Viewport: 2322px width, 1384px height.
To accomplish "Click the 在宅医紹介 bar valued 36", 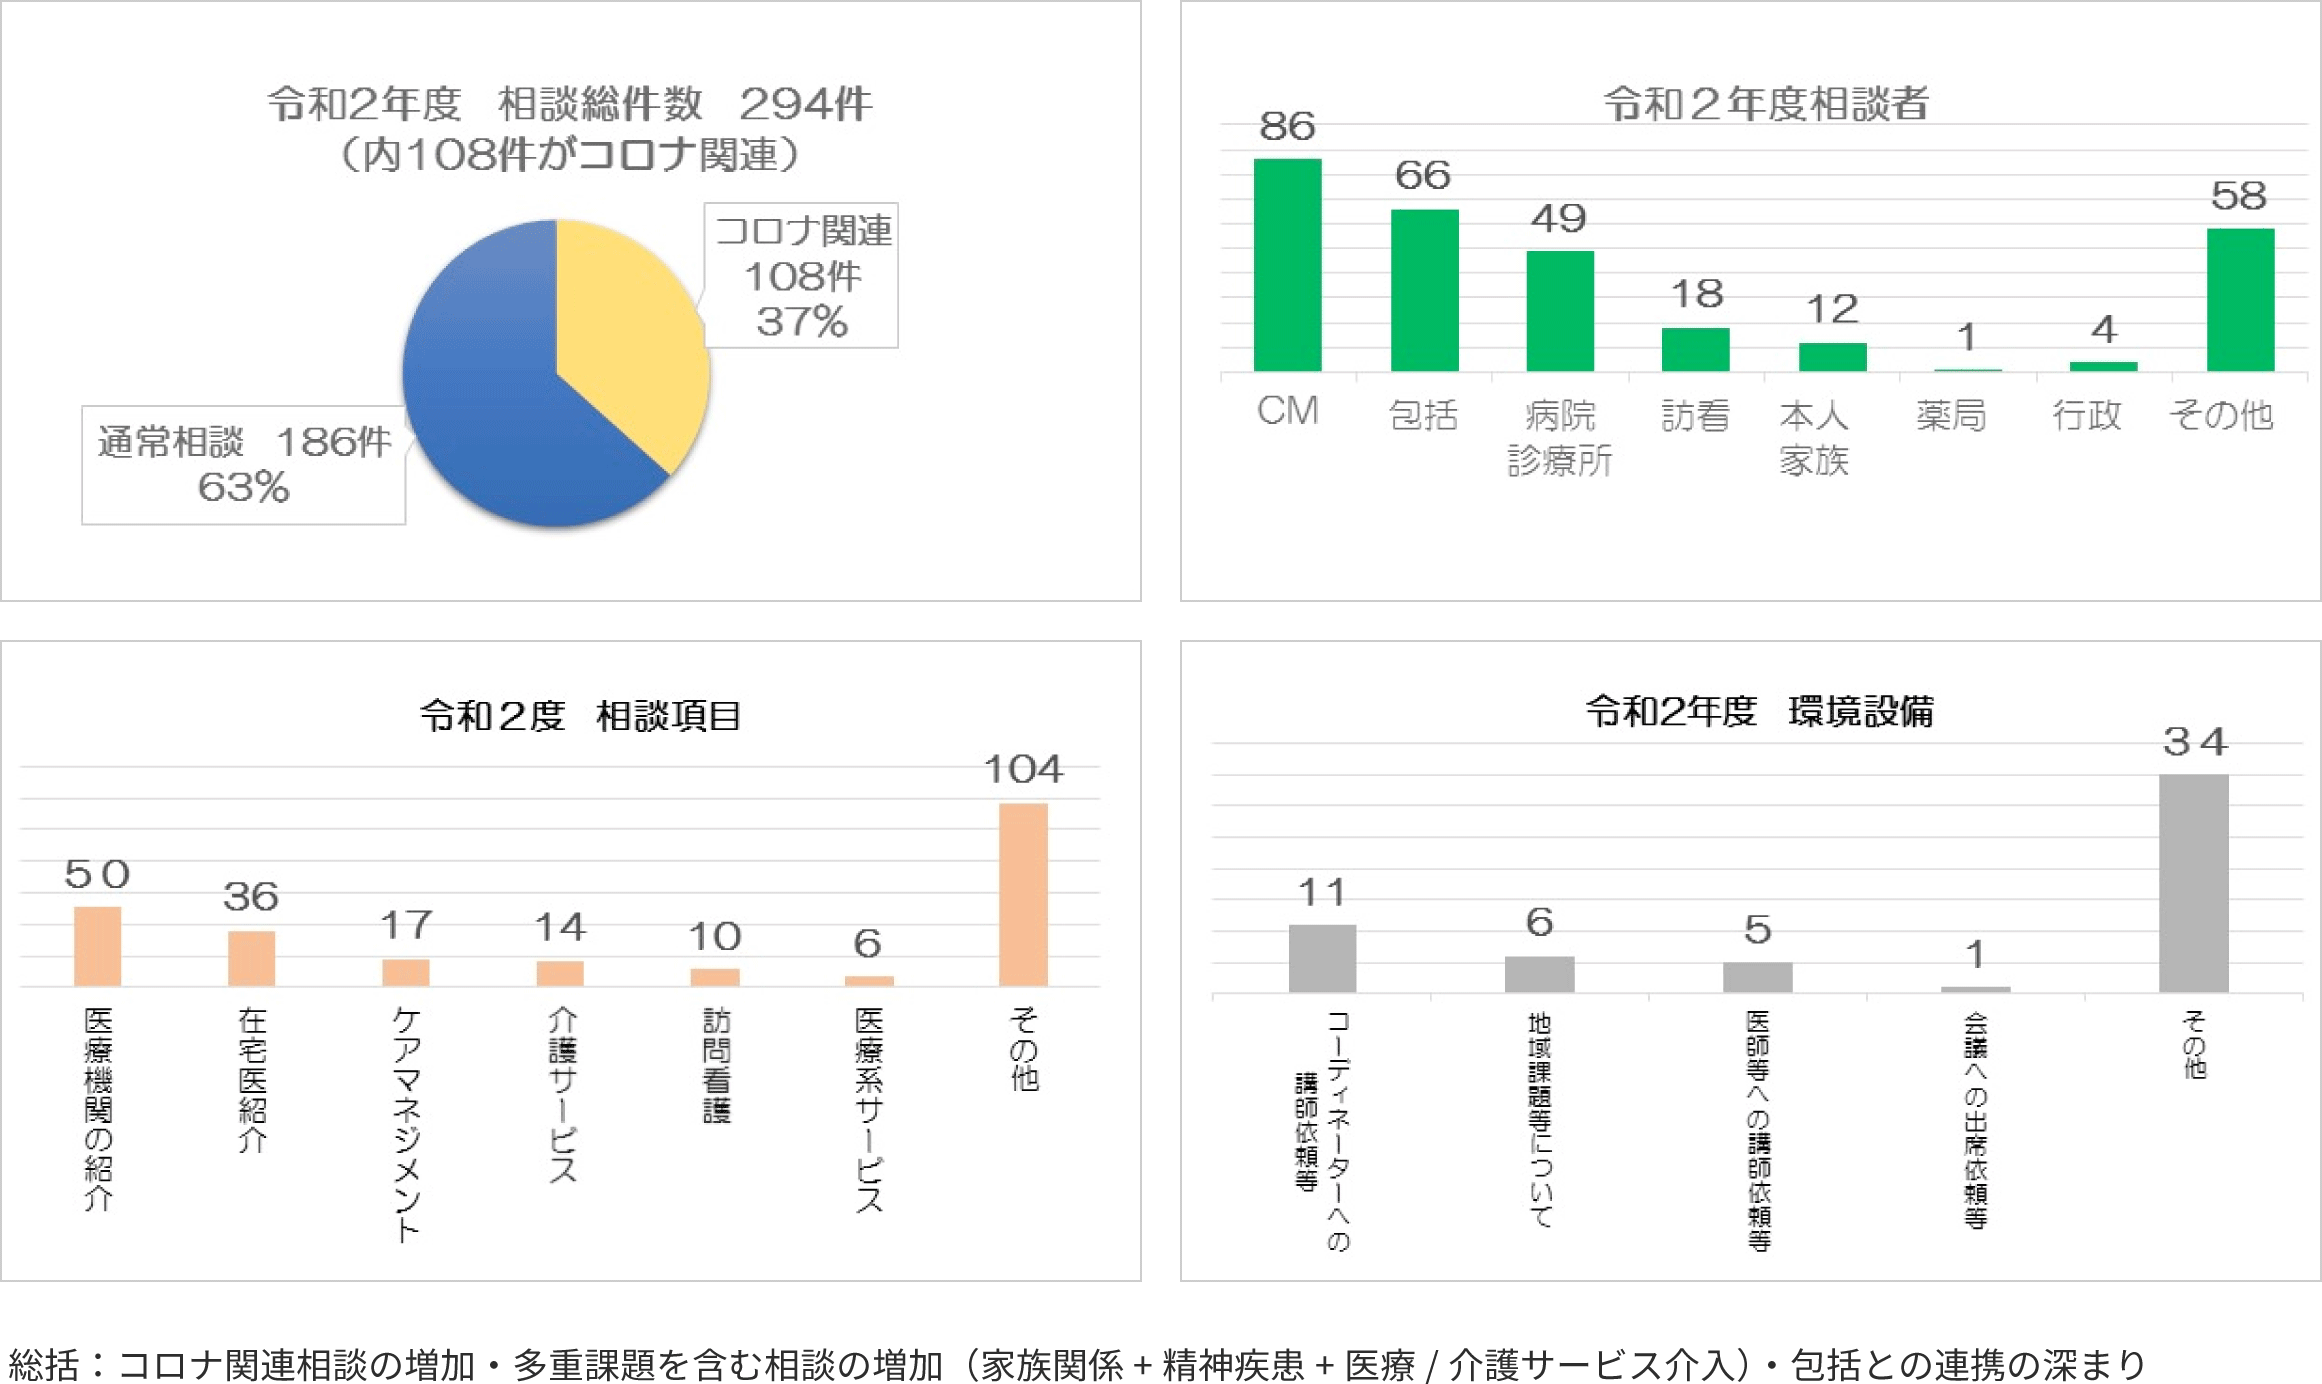I will [x=251, y=958].
